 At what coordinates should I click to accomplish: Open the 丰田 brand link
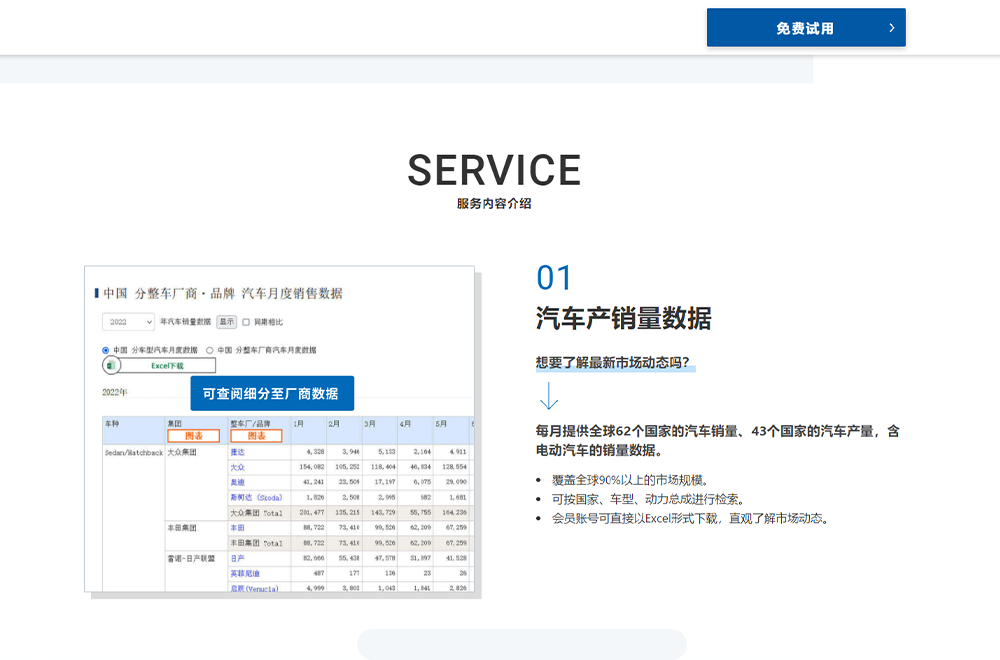[237, 528]
